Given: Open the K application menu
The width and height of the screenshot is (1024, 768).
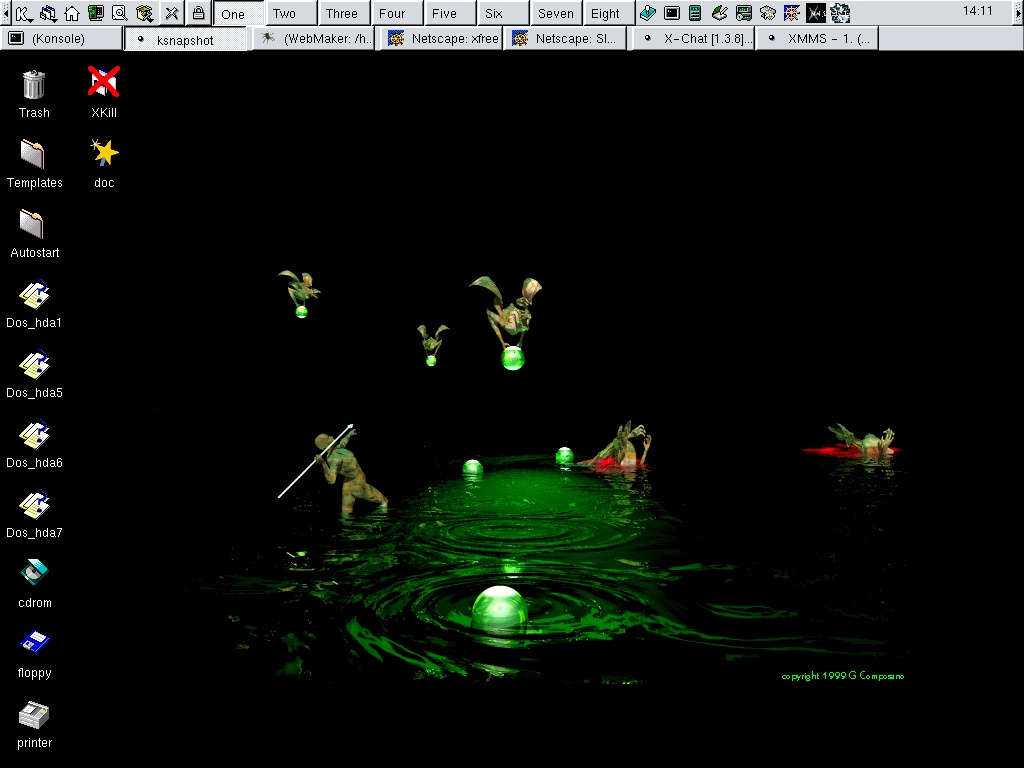Looking at the screenshot, I should click(x=24, y=12).
